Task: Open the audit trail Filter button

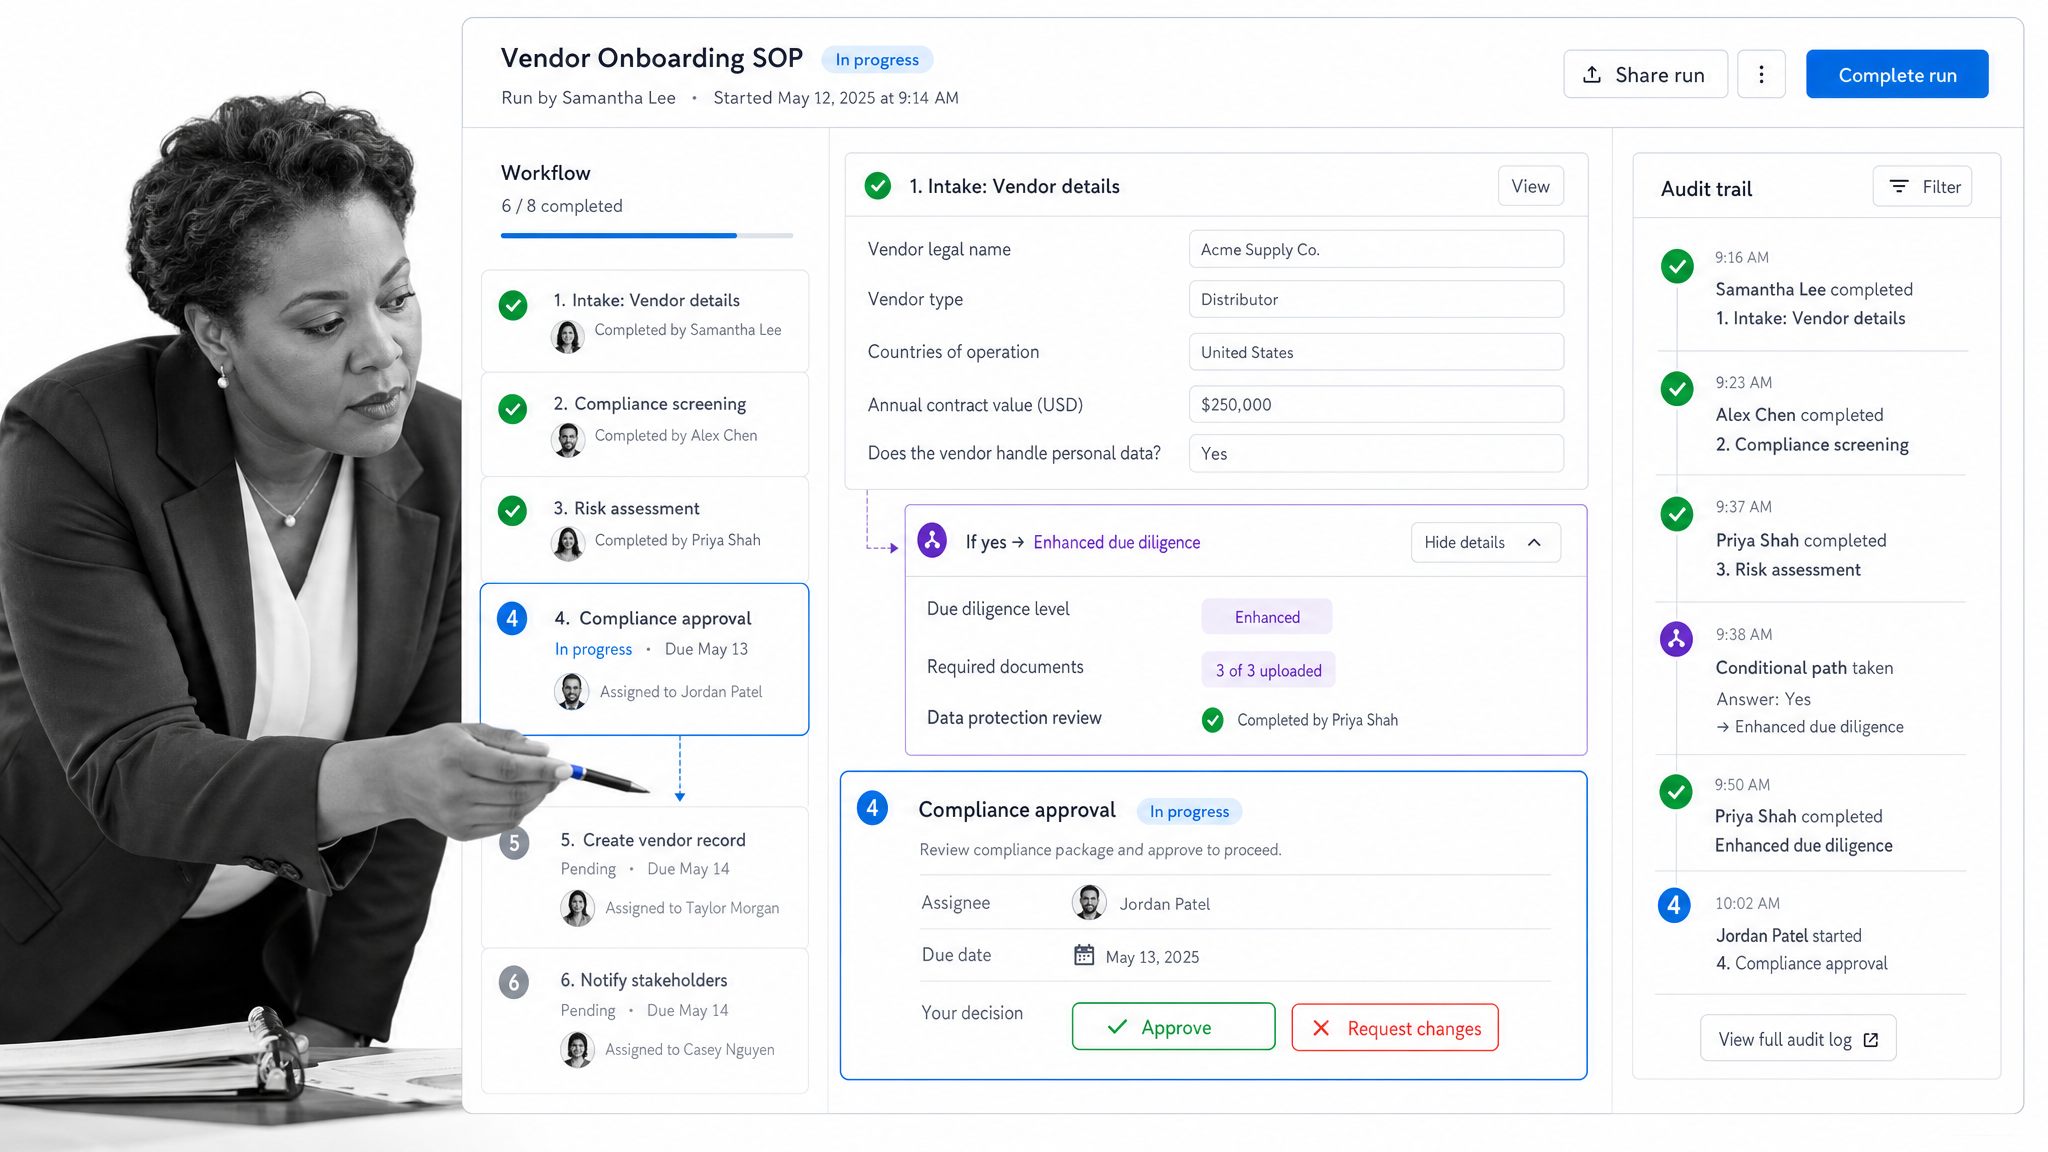Action: [1922, 187]
